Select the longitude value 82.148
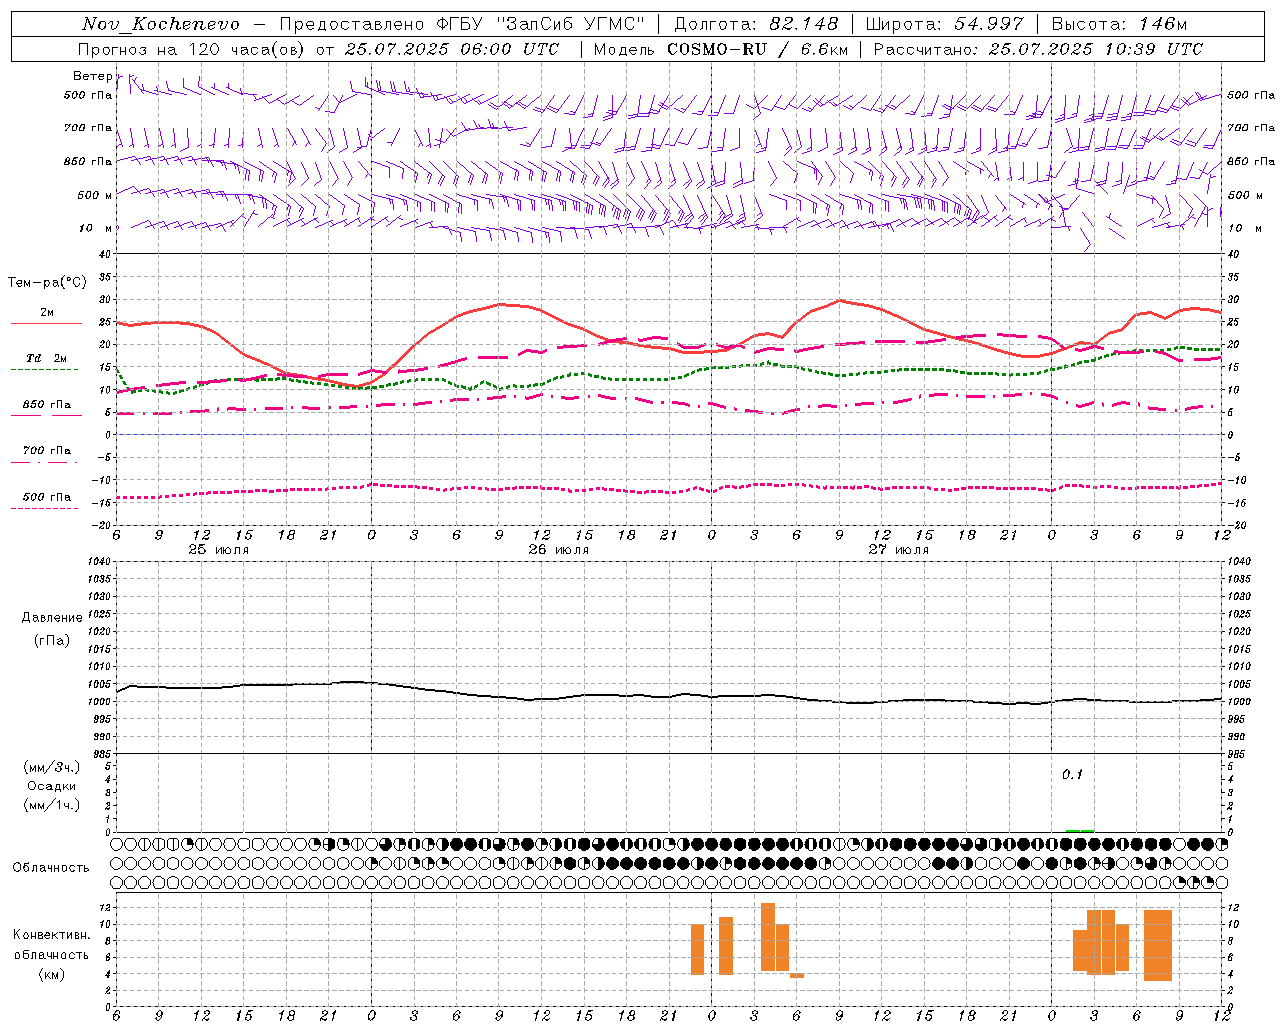 click(x=803, y=24)
